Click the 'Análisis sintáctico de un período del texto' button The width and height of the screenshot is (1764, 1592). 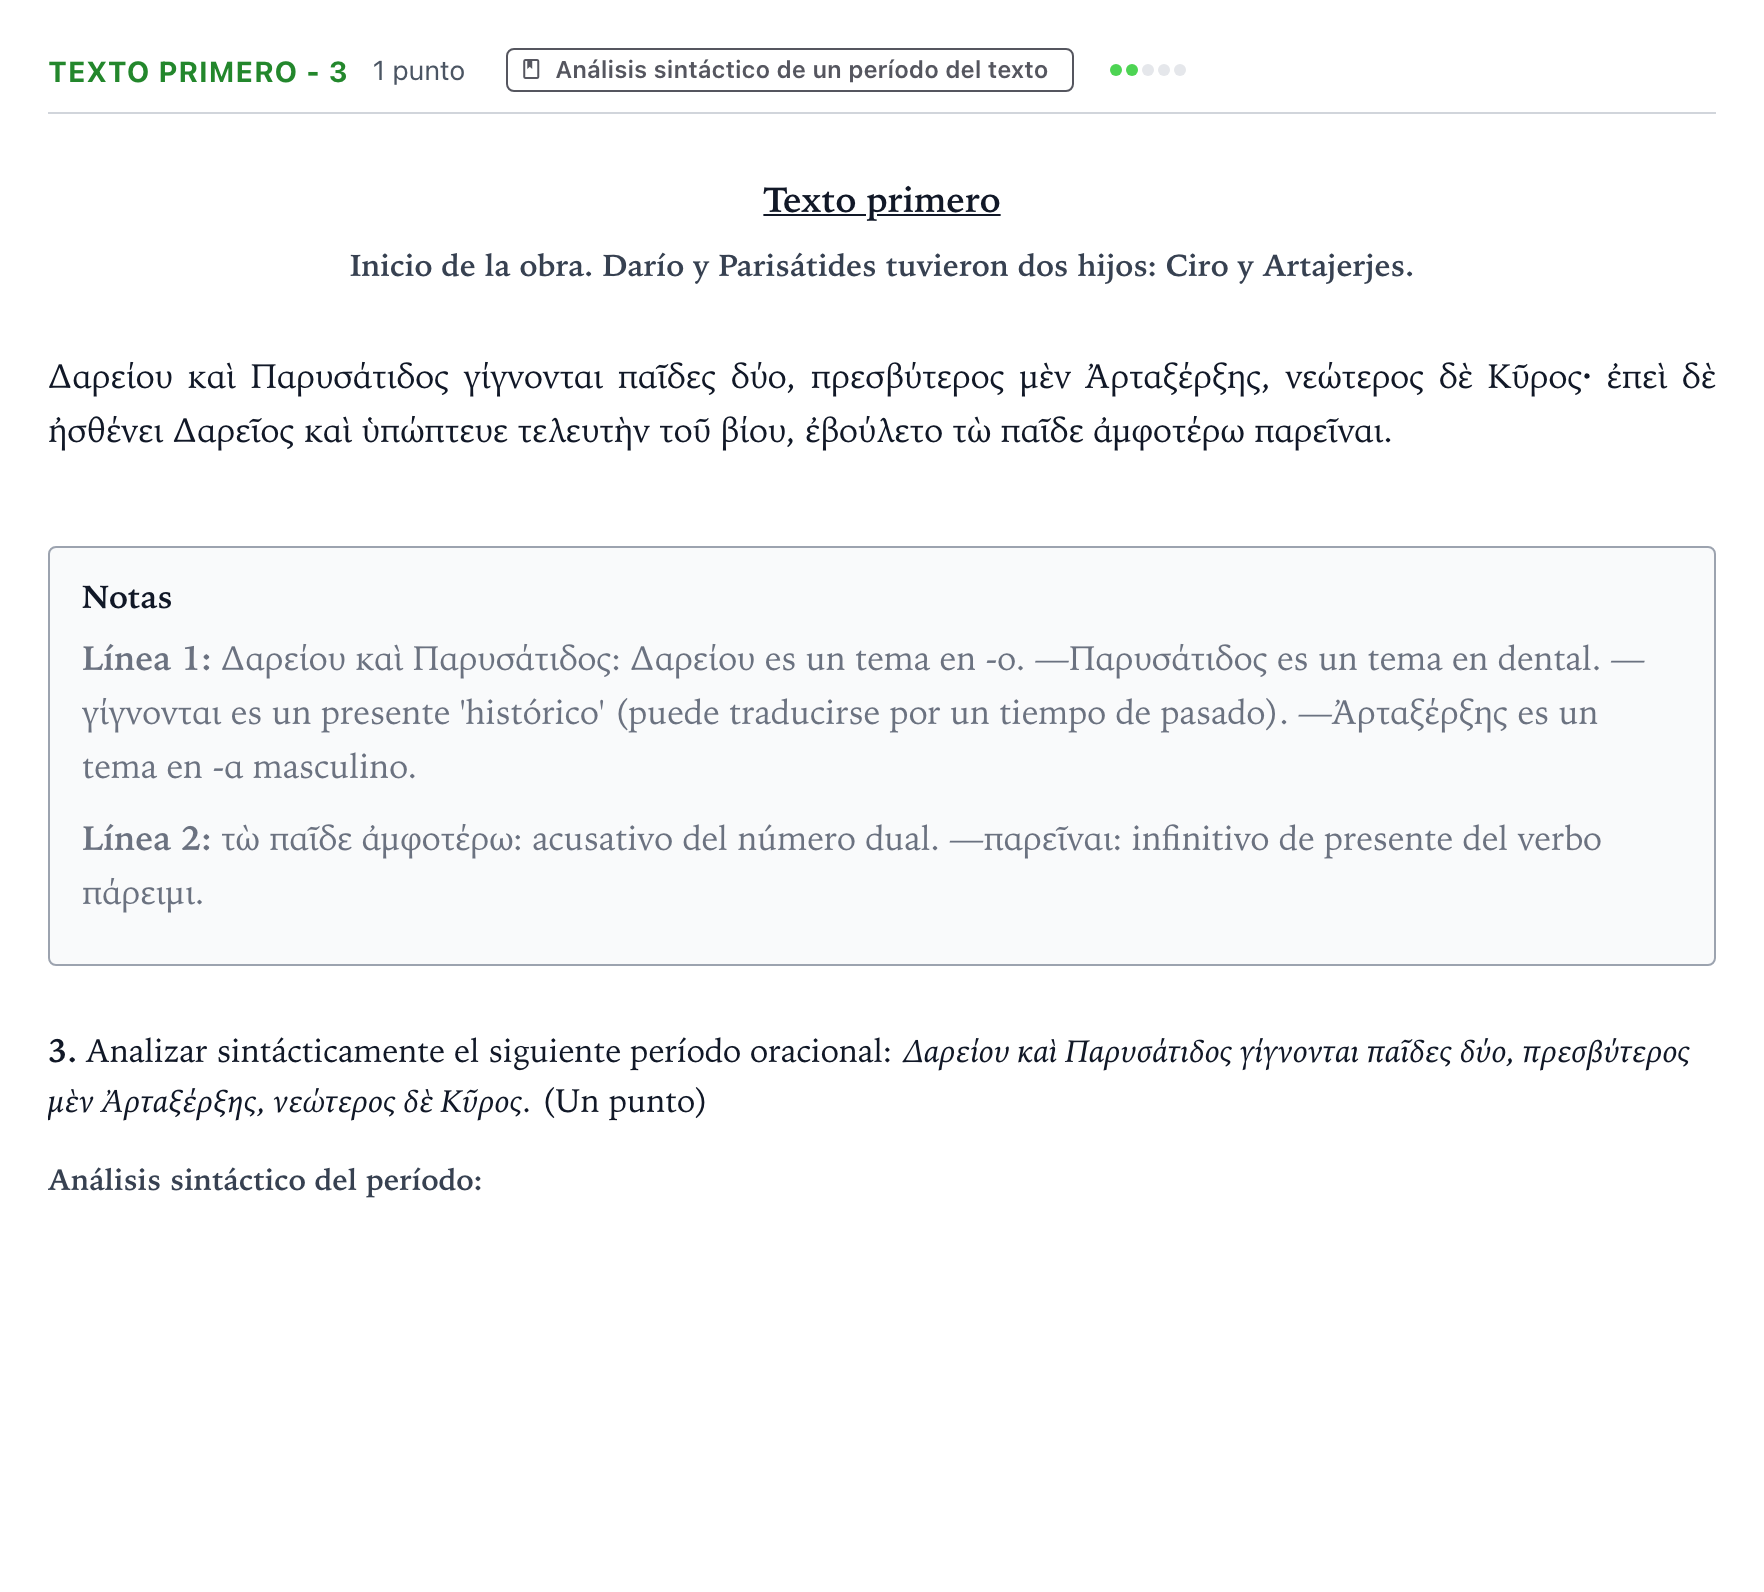[x=789, y=70]
